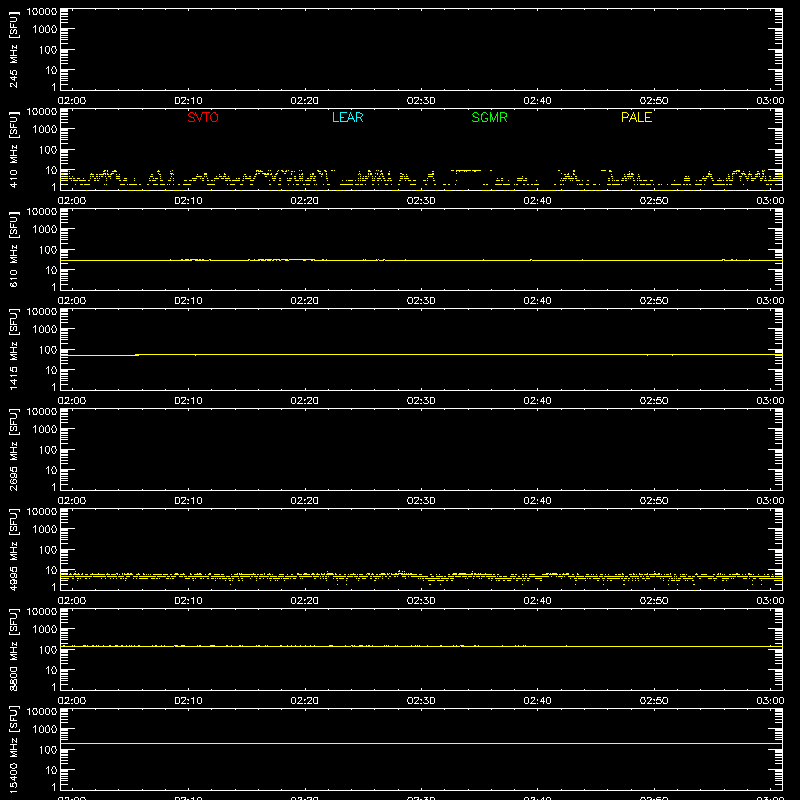Select the 4995 MHz [SFU] axis label
The image size is (800, 800).
[x=14, y=549]
